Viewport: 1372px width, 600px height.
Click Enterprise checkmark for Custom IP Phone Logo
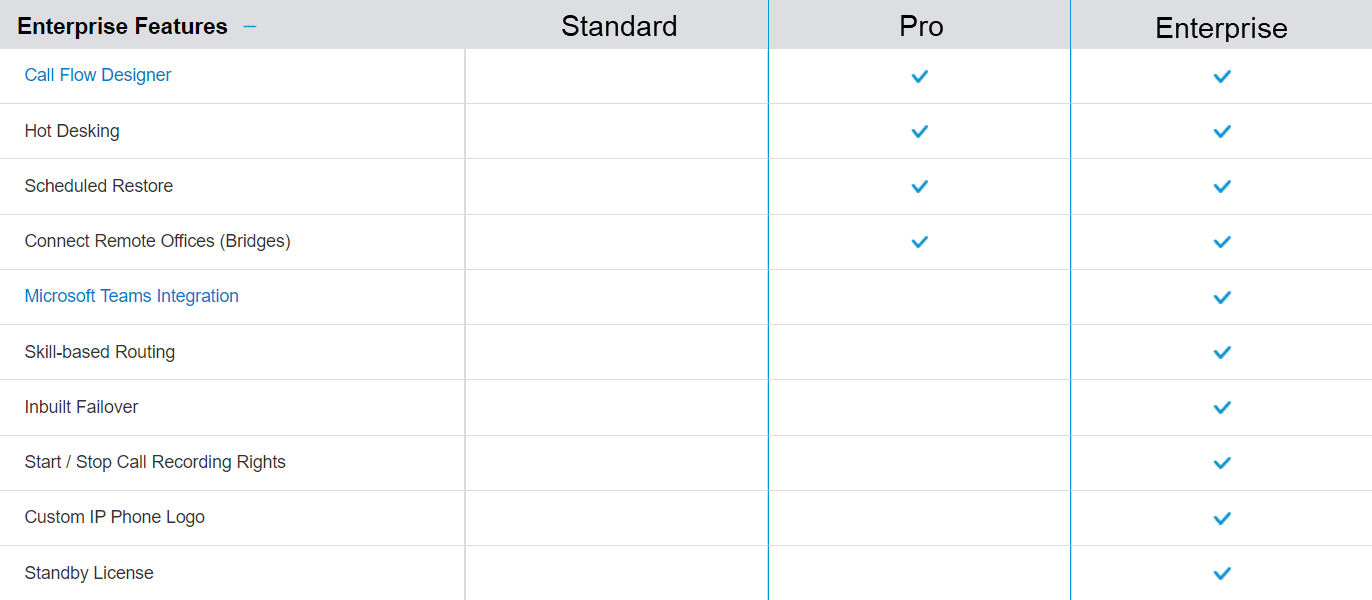[x=1221, y=518]
